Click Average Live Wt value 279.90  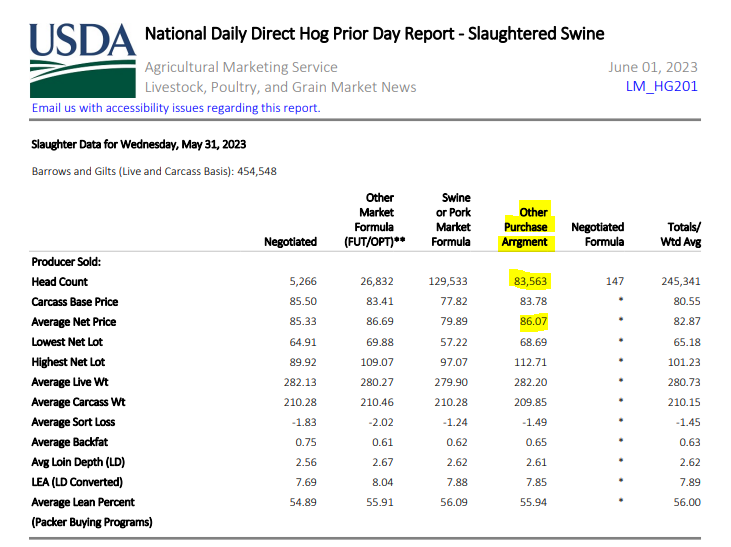click(451, 382)
